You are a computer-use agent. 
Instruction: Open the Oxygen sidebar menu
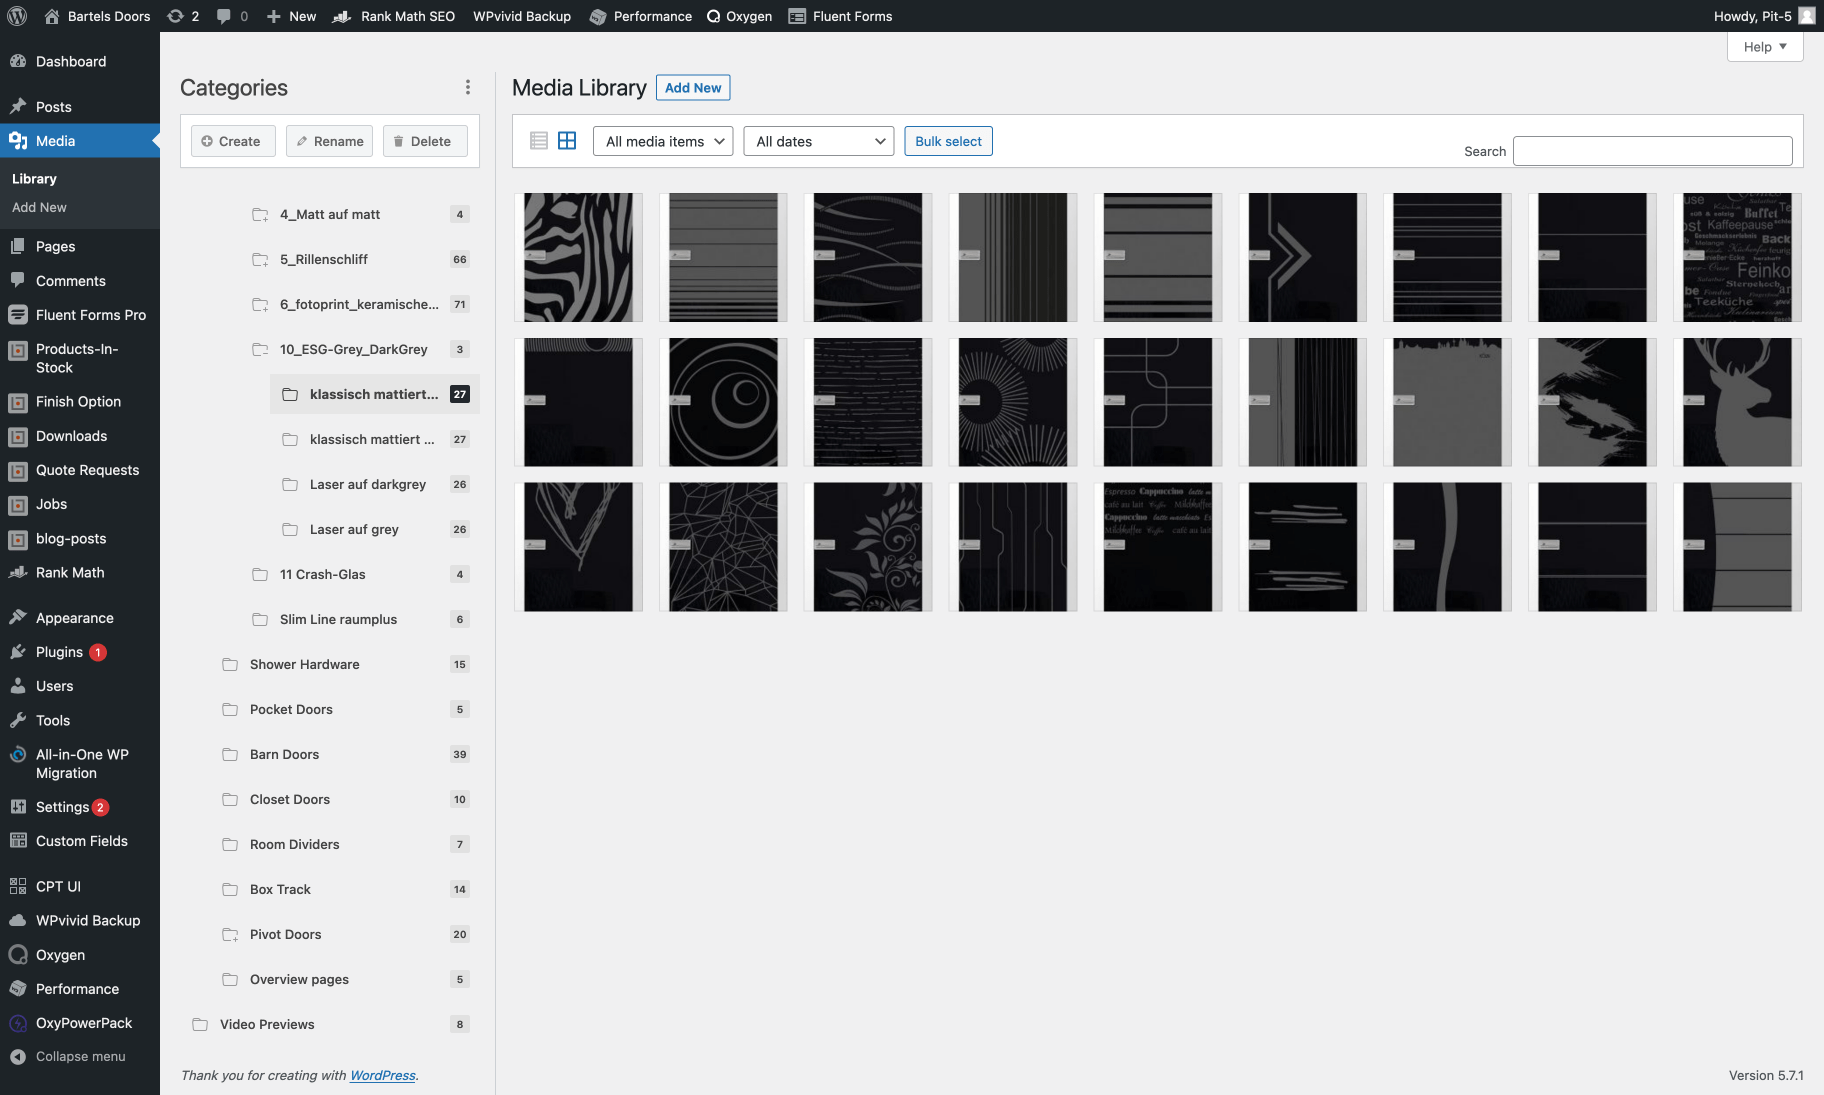click(x=60, y=955)
